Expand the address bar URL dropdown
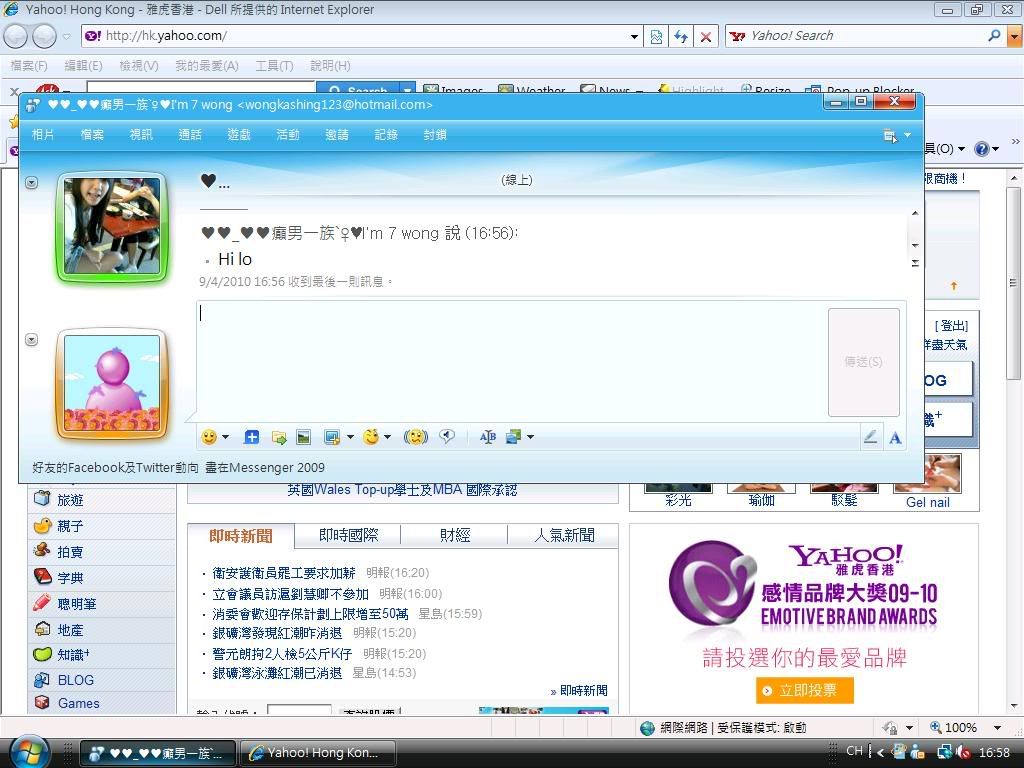The height and width of the screenshot is (768, 1024). (x=634, y=36)
